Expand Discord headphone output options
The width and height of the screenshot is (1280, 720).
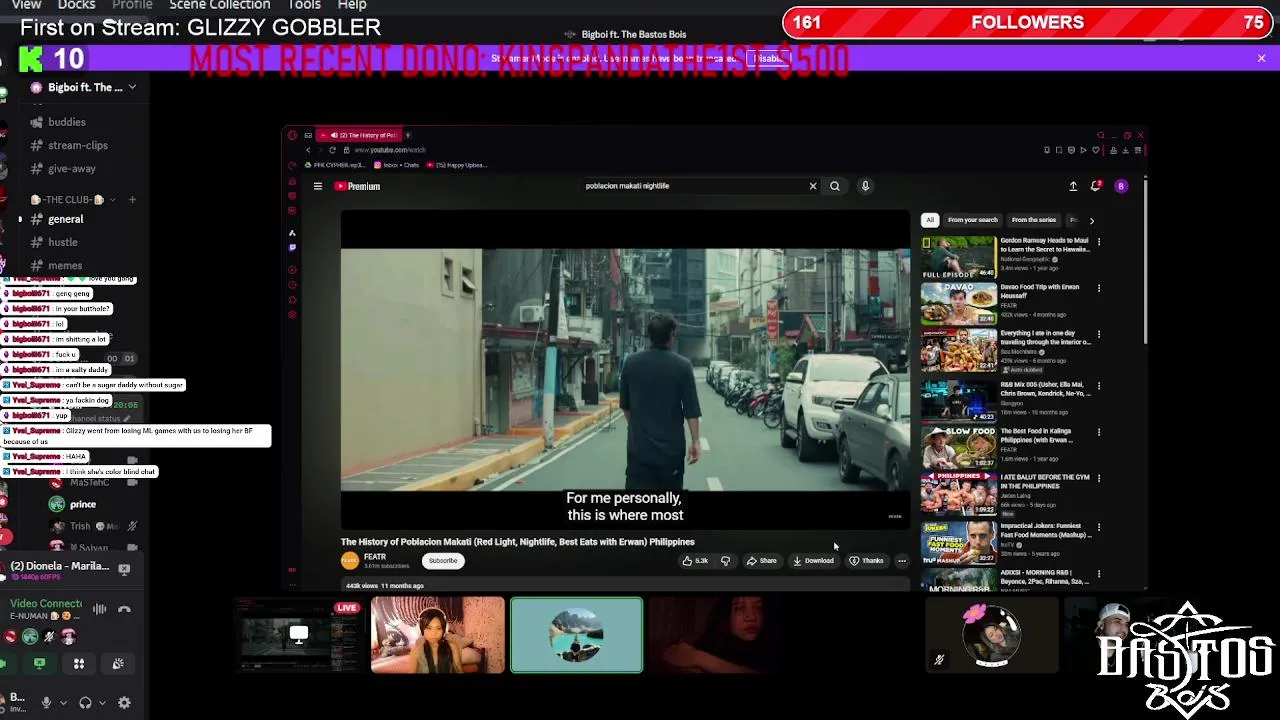click(x=101, y=703)
